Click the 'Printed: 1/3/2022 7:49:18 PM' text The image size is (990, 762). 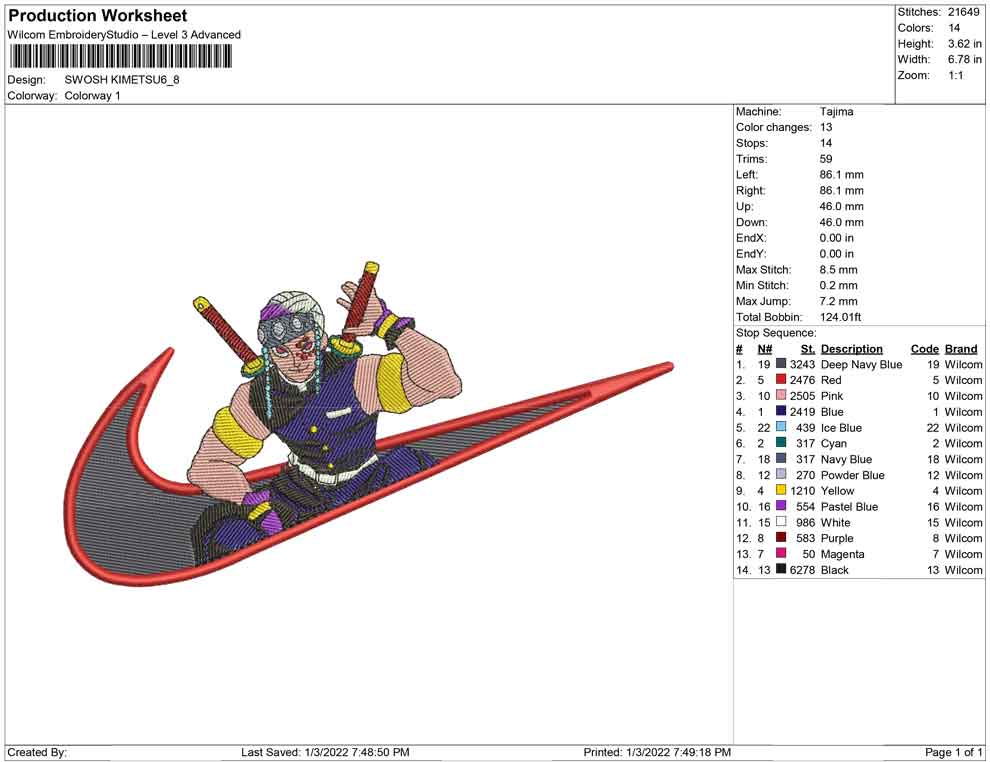[x=657, y=752]
